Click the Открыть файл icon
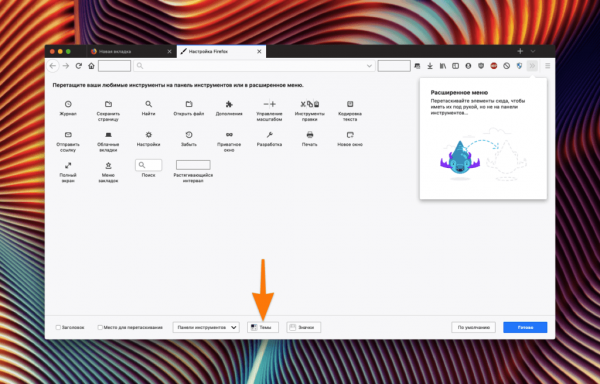The height and width of the screenshot is (384, 600). (x=189, y=104)
